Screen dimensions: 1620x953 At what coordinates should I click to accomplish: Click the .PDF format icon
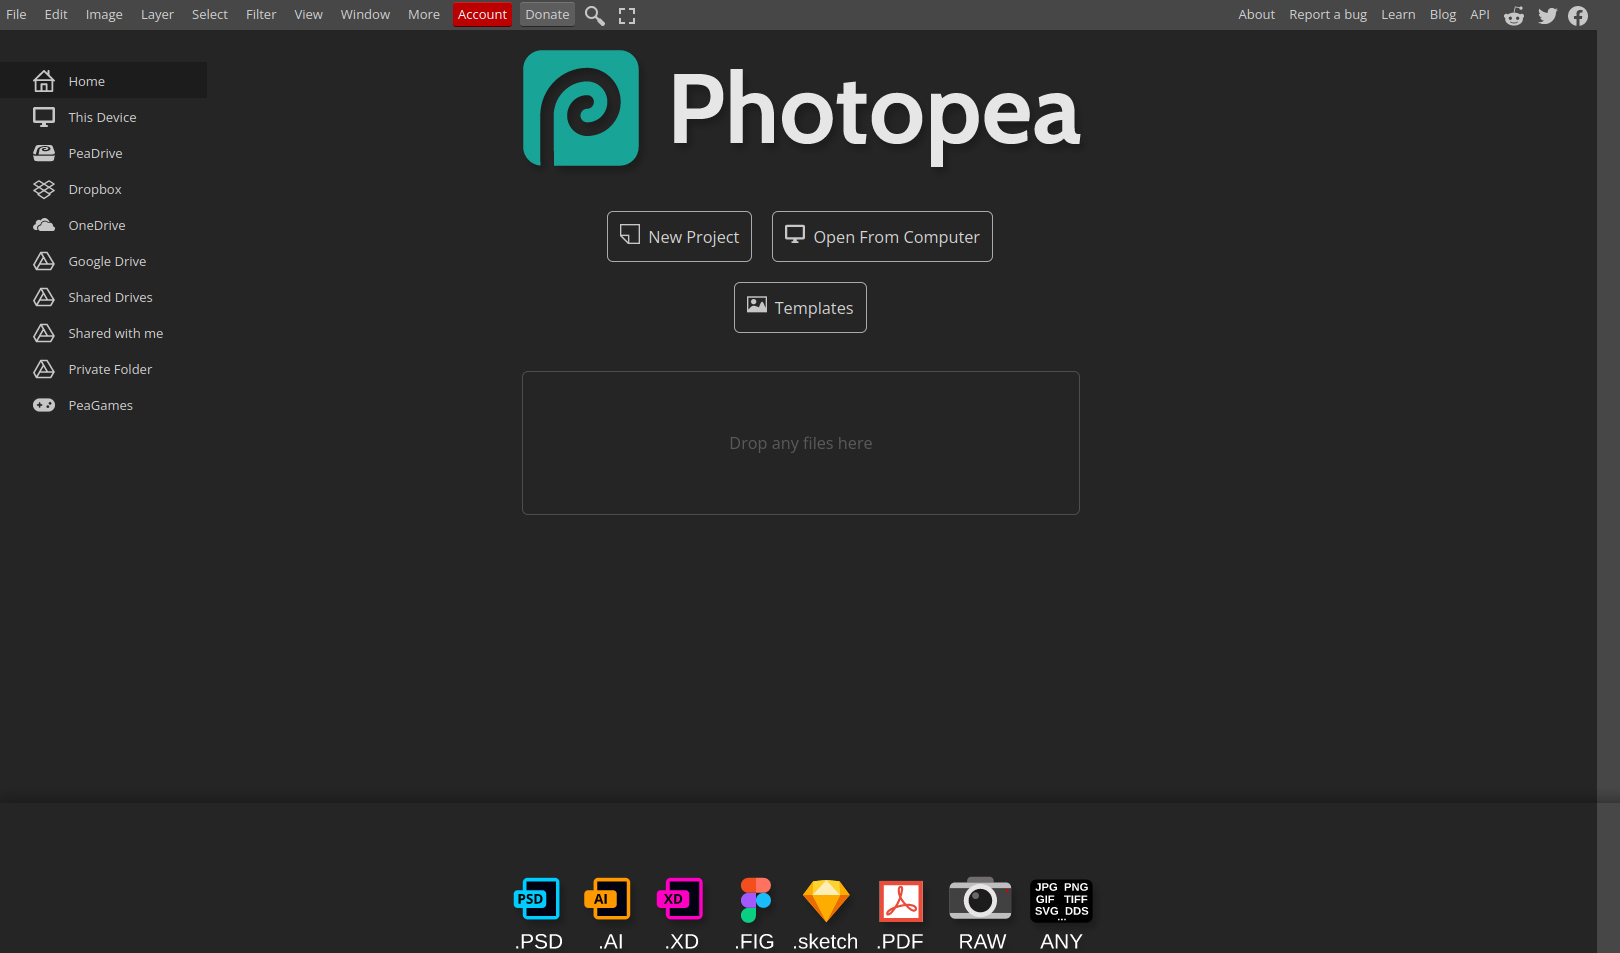coord(901,901)
